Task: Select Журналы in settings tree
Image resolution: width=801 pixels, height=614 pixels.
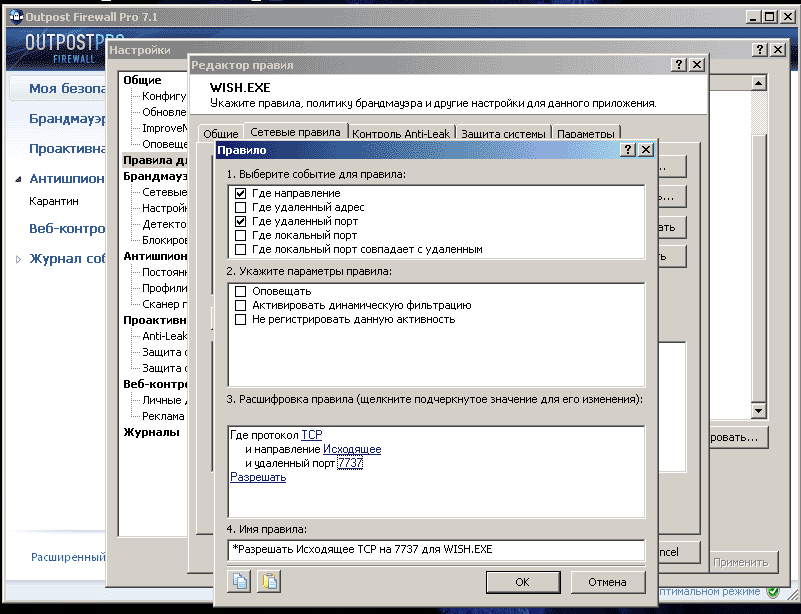Action: click(151, 433)
